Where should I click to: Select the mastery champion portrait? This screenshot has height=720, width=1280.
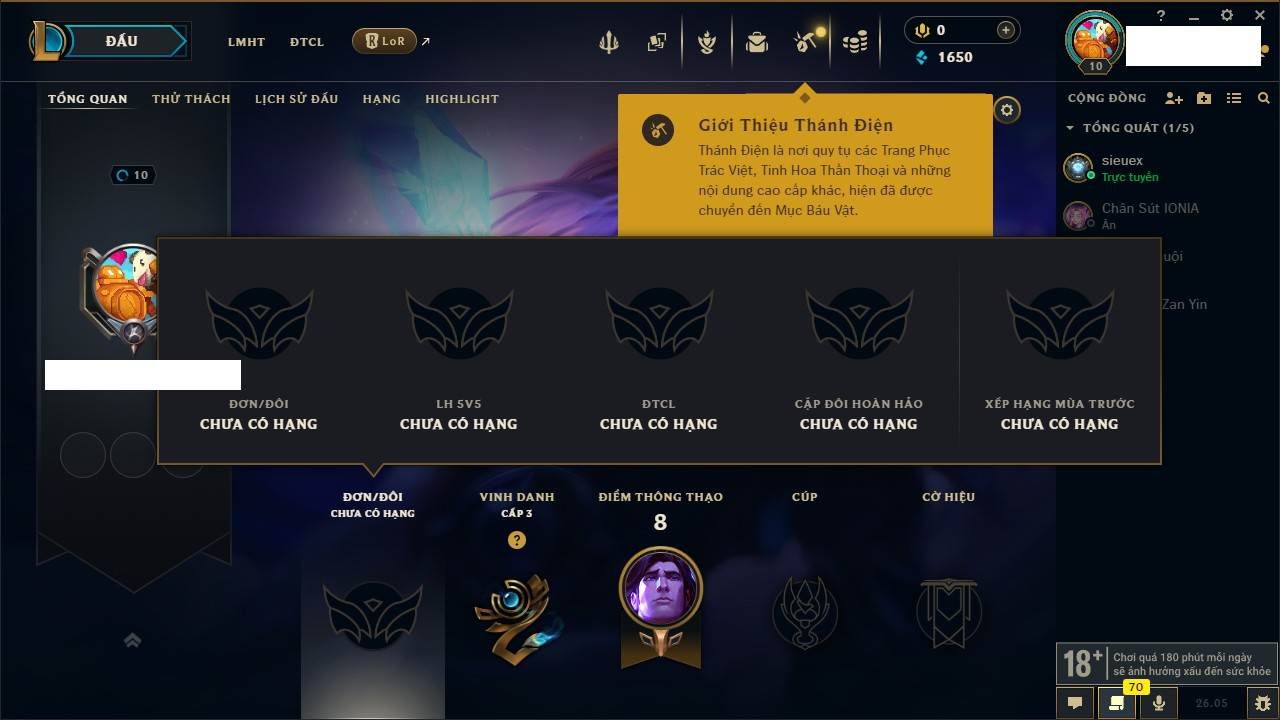(x=661, y=588)
